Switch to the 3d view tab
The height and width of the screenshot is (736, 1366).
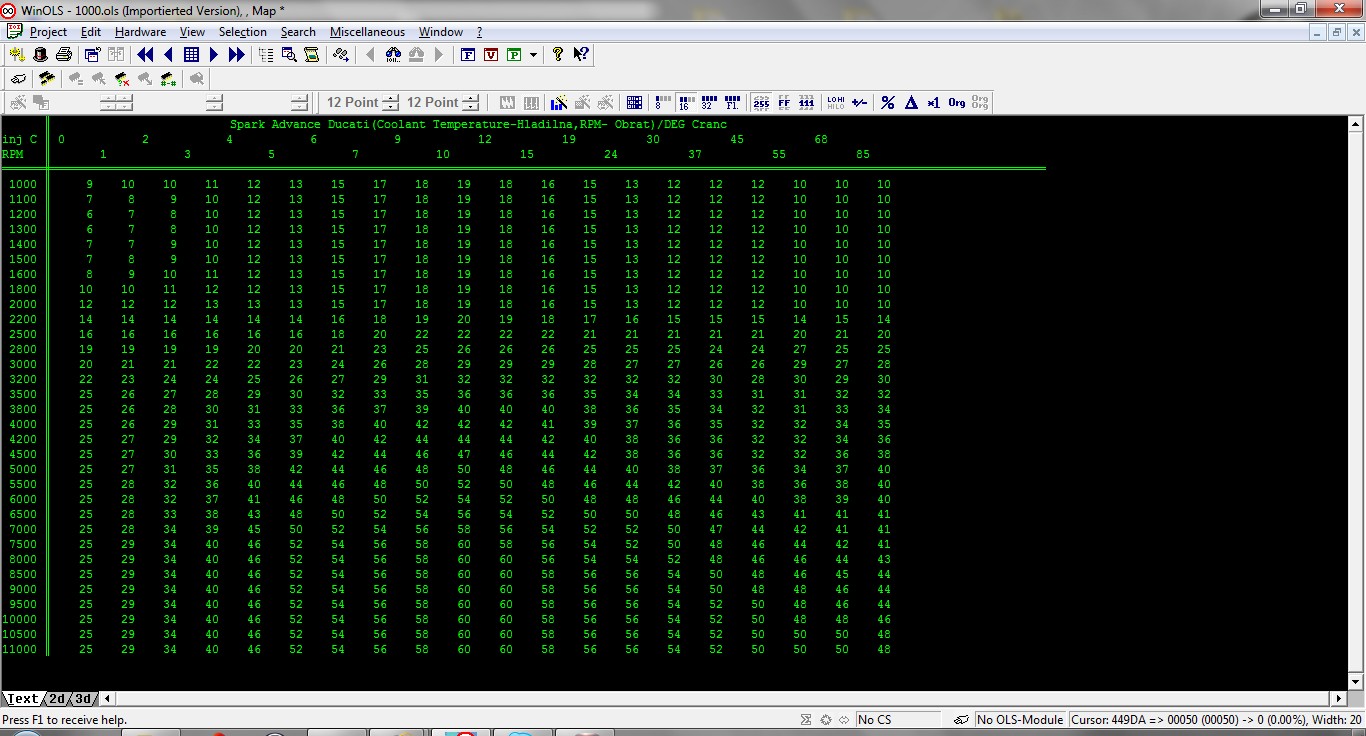[84, 699]
